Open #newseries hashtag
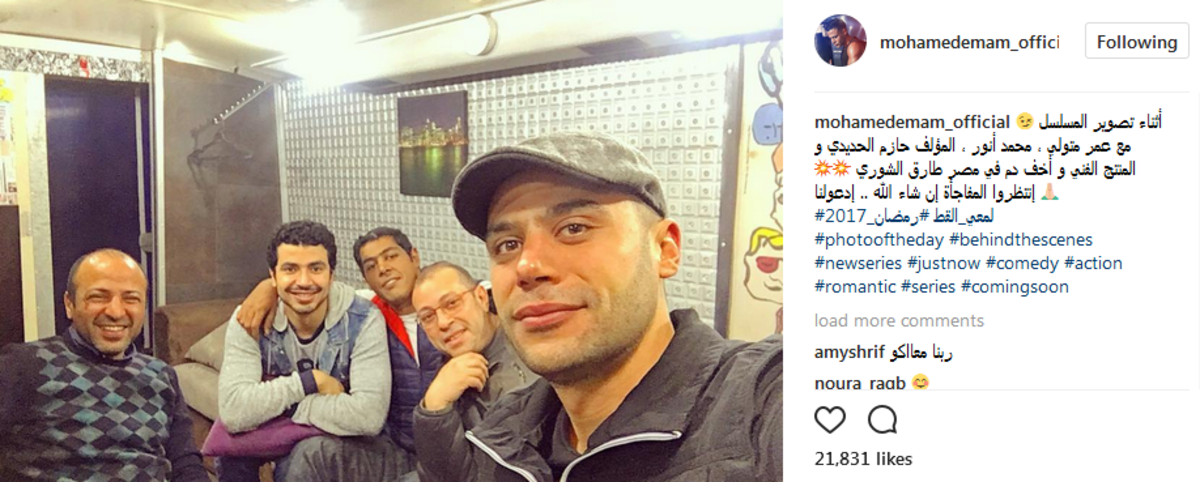The width and height of the screenshot is (1200, 482). pos(859,263)
